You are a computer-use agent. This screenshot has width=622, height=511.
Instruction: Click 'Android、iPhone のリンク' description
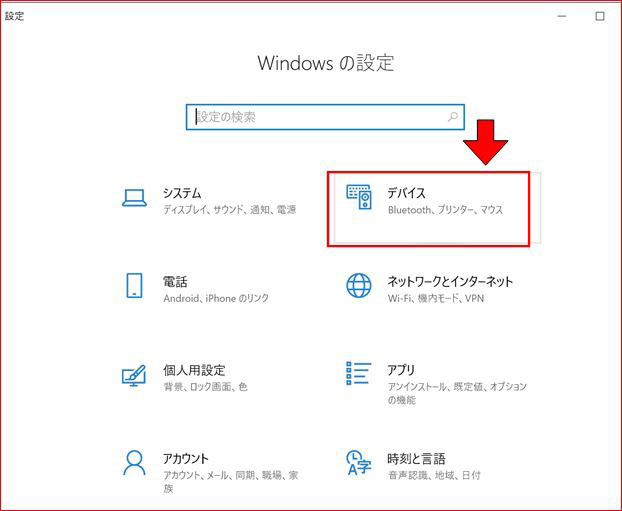coord(216,298)
